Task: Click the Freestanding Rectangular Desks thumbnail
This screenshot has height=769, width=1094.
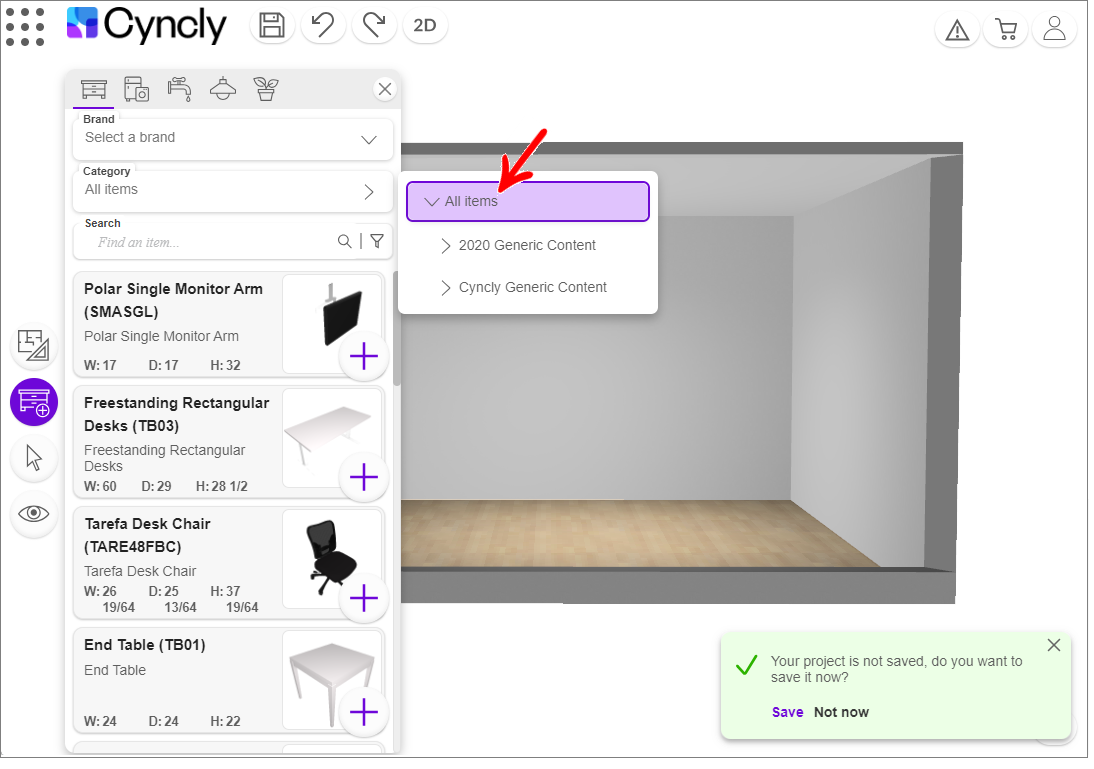Action: click(333, 438)
